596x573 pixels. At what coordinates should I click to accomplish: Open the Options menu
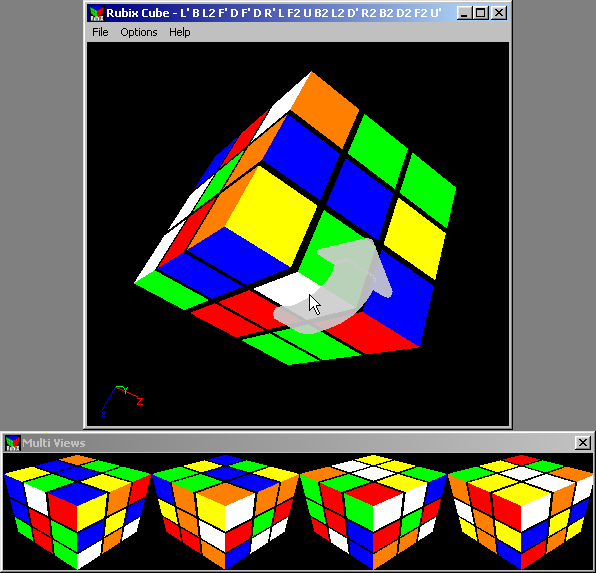coord(139,32)
